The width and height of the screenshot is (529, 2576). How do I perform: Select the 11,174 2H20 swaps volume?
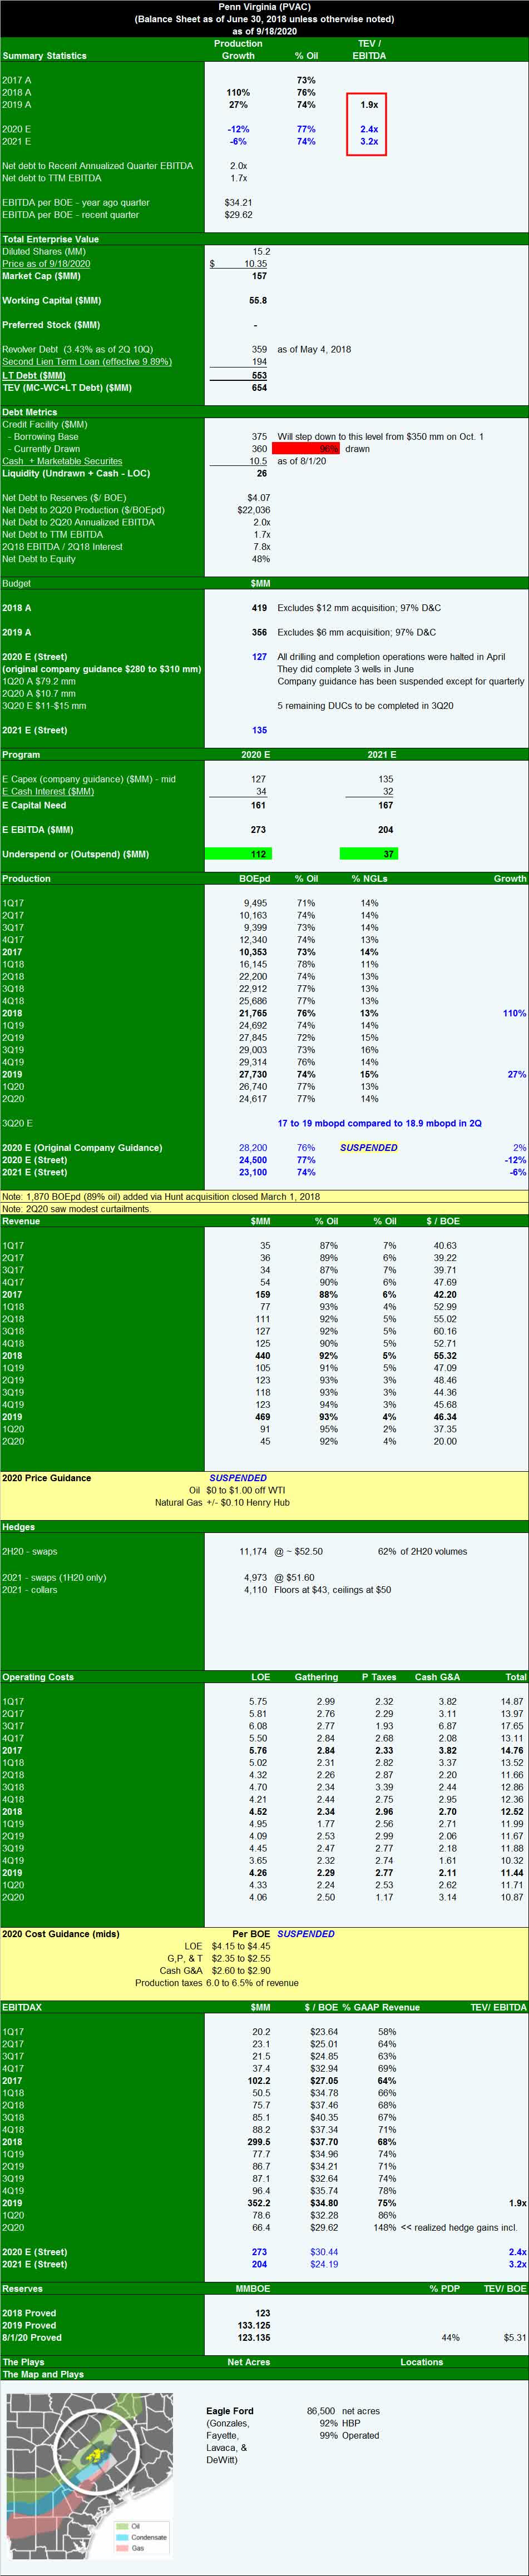253,1551
